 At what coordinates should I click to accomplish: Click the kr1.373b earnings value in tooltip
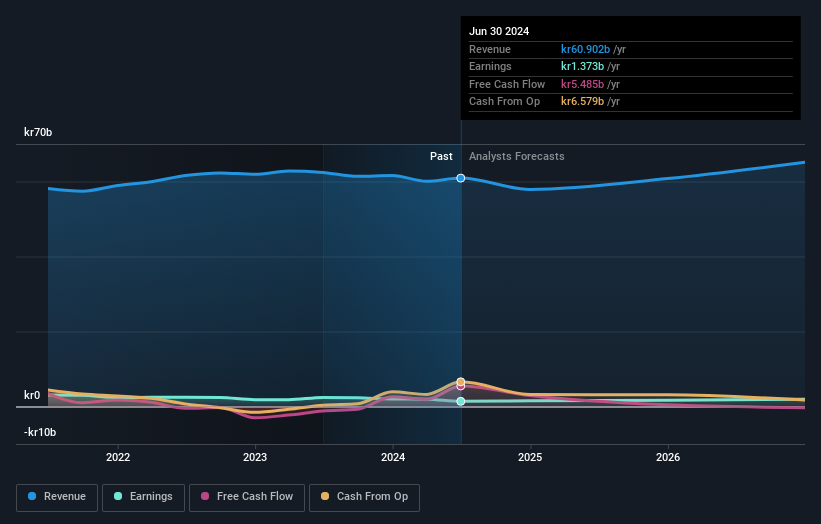click(x=582, y=66)
